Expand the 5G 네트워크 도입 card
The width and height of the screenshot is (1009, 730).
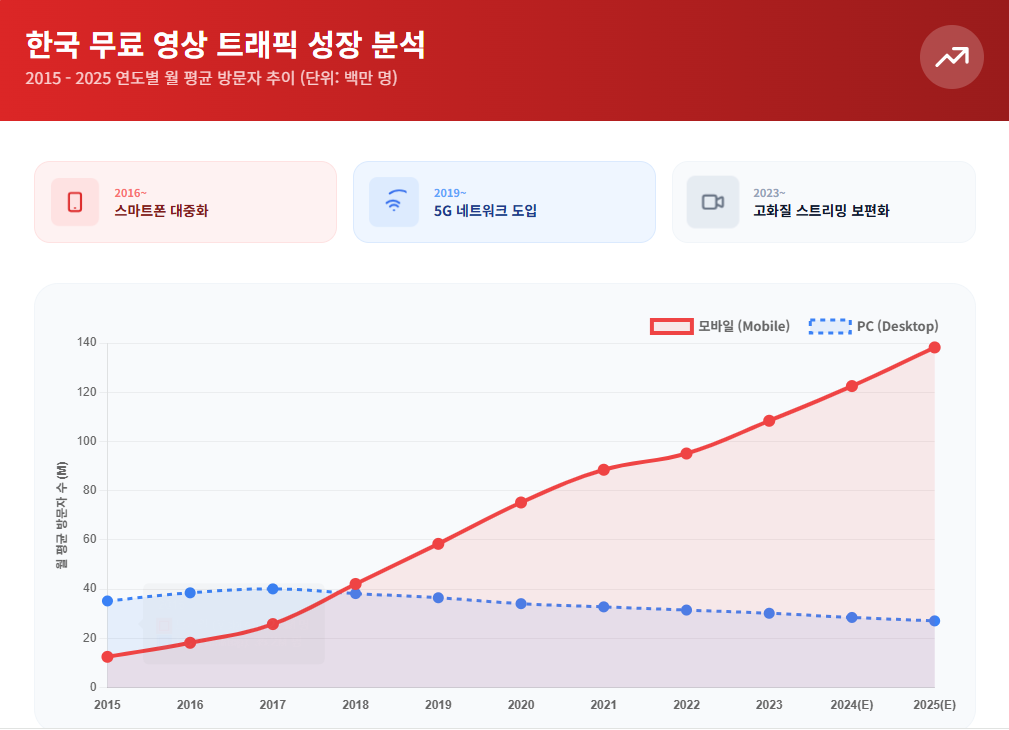point(504,201)
